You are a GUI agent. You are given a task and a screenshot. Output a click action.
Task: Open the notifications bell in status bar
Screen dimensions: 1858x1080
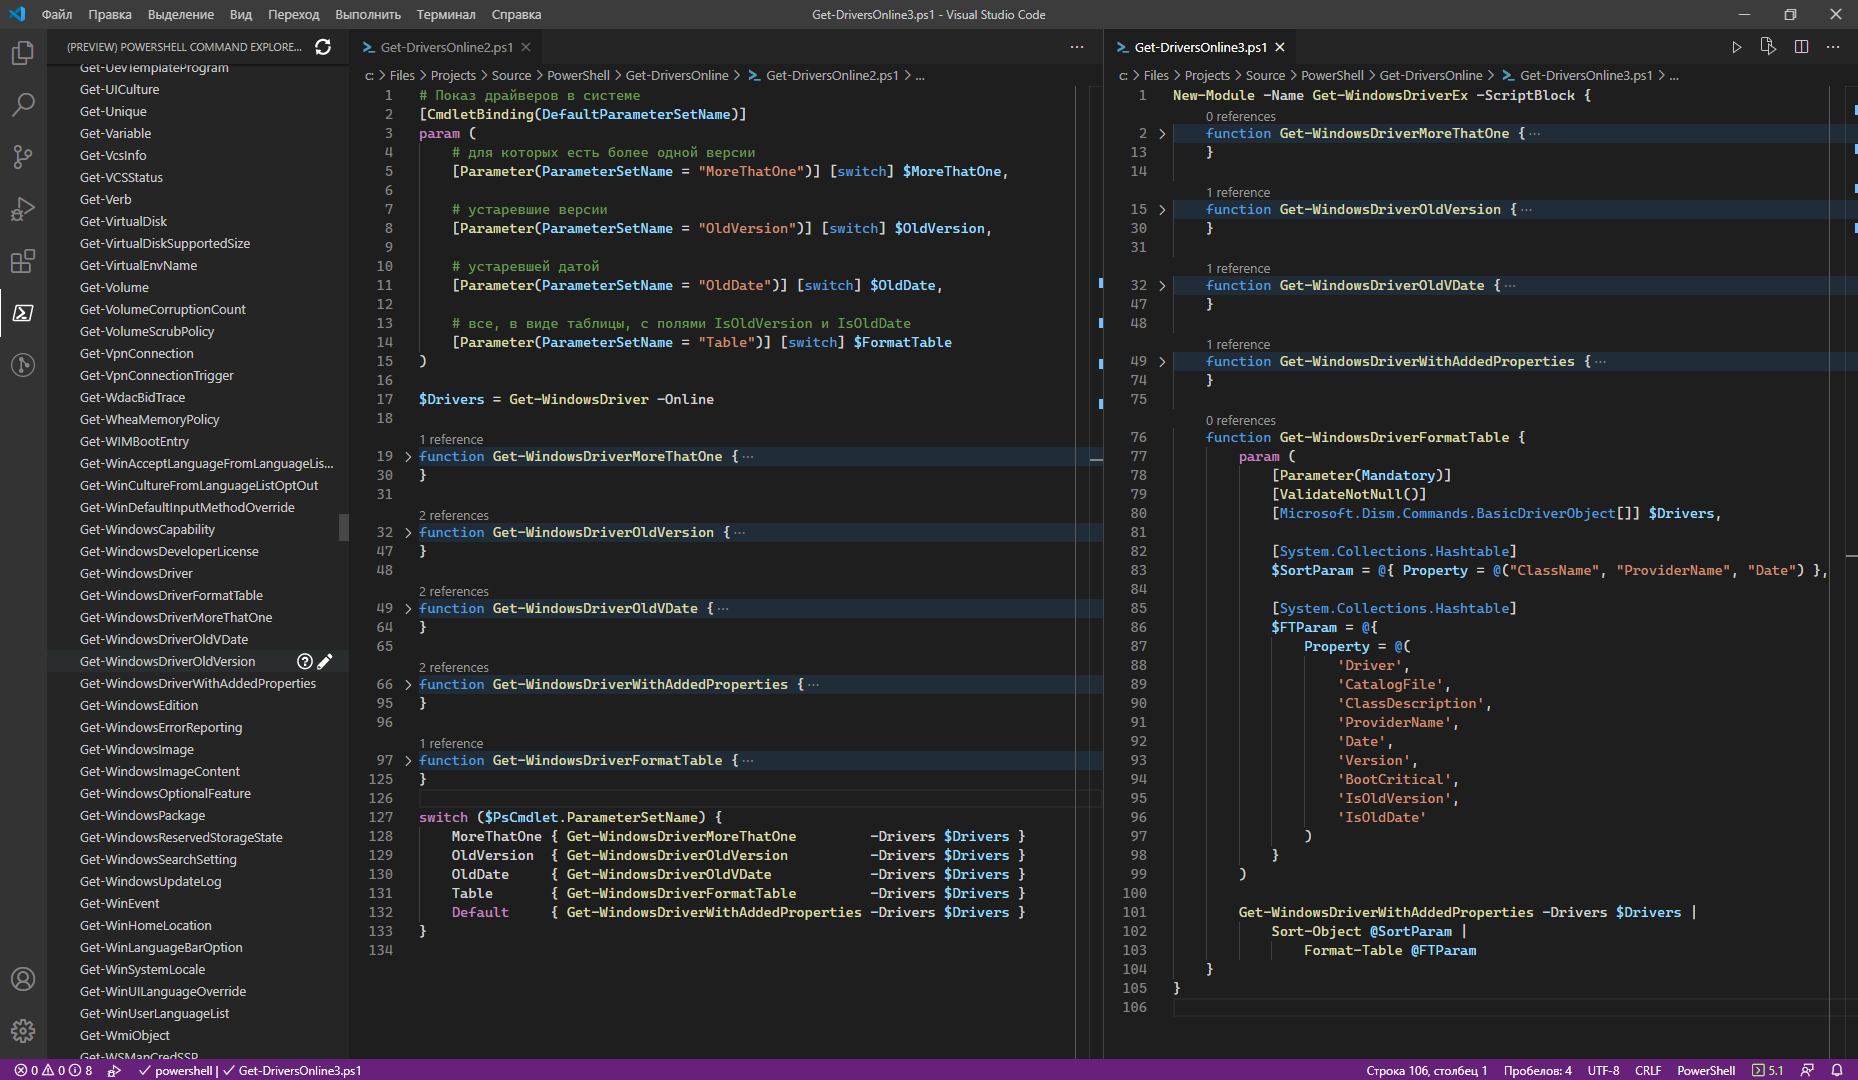tap(1837, 1070)
